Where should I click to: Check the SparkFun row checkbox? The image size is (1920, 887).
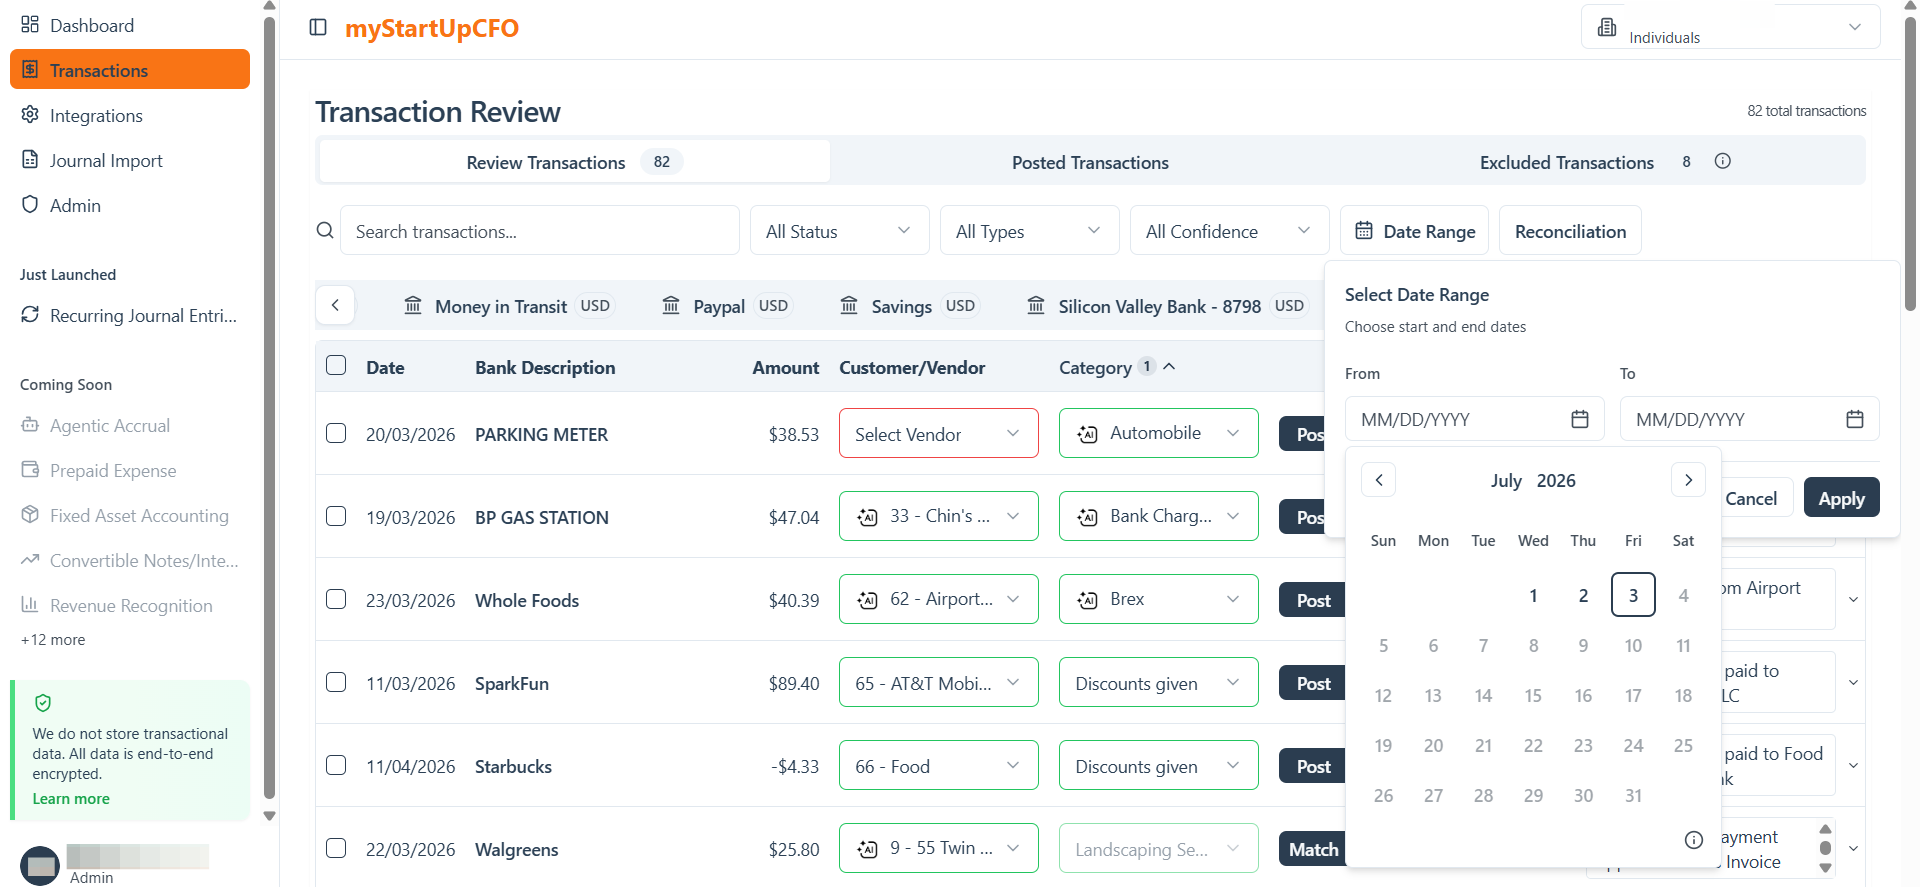tap(336, 682)
